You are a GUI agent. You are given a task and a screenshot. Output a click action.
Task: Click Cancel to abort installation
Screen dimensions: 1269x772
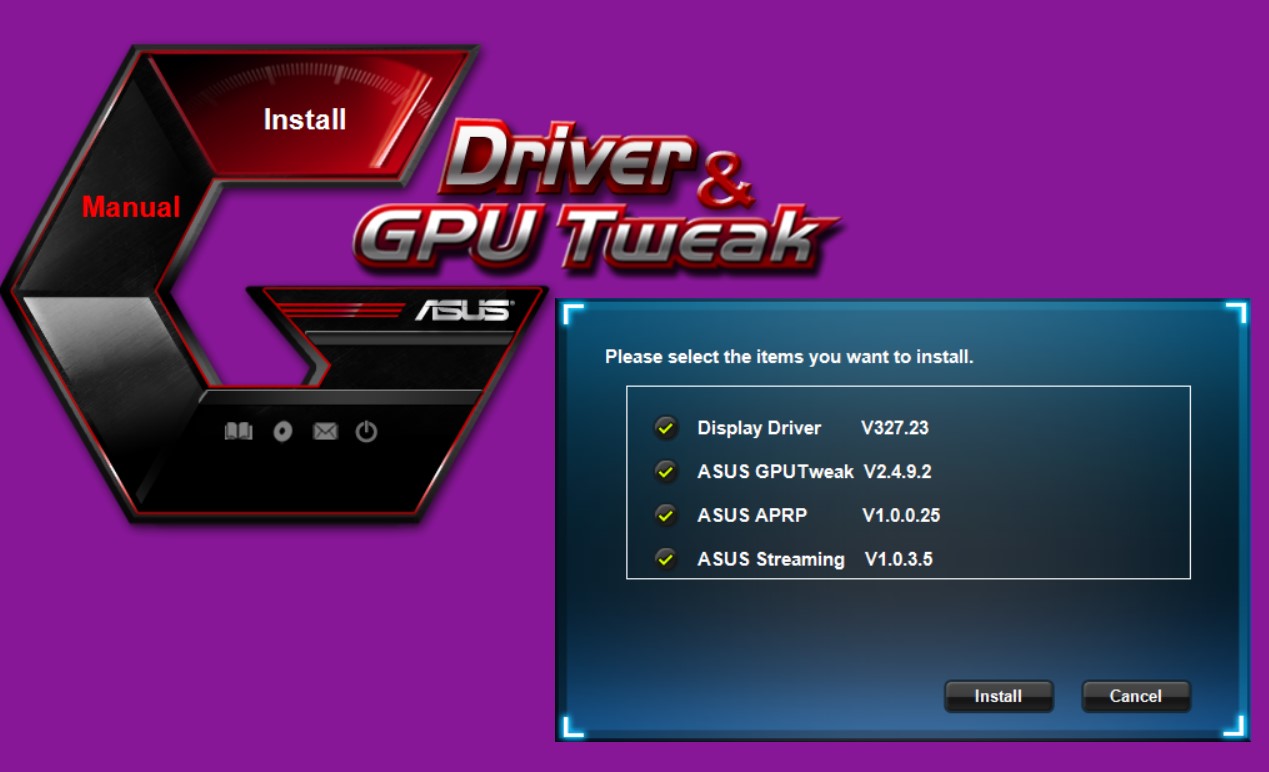tap(1135, 696)
